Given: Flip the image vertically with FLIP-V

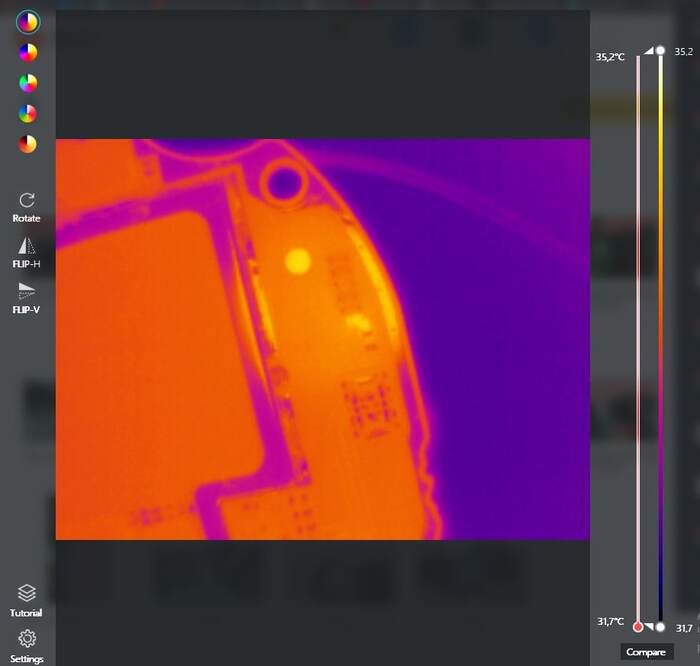Looking at the screenshot, I should click(x=26, y=298).
